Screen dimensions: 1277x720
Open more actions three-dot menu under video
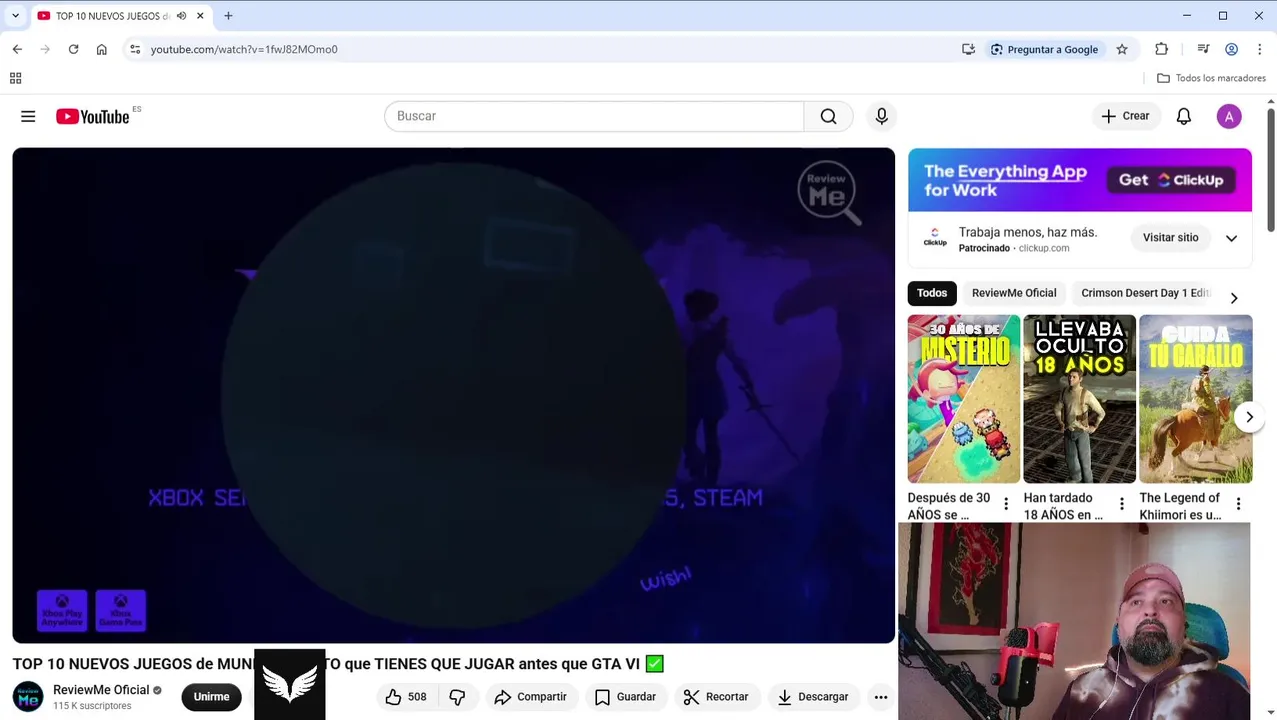click(880, 697)
